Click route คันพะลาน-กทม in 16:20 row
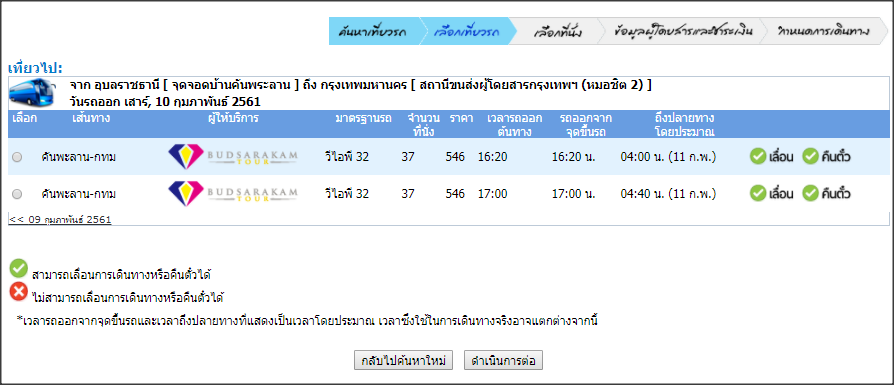This screenshot has height=385, width=894. [79, 157]
